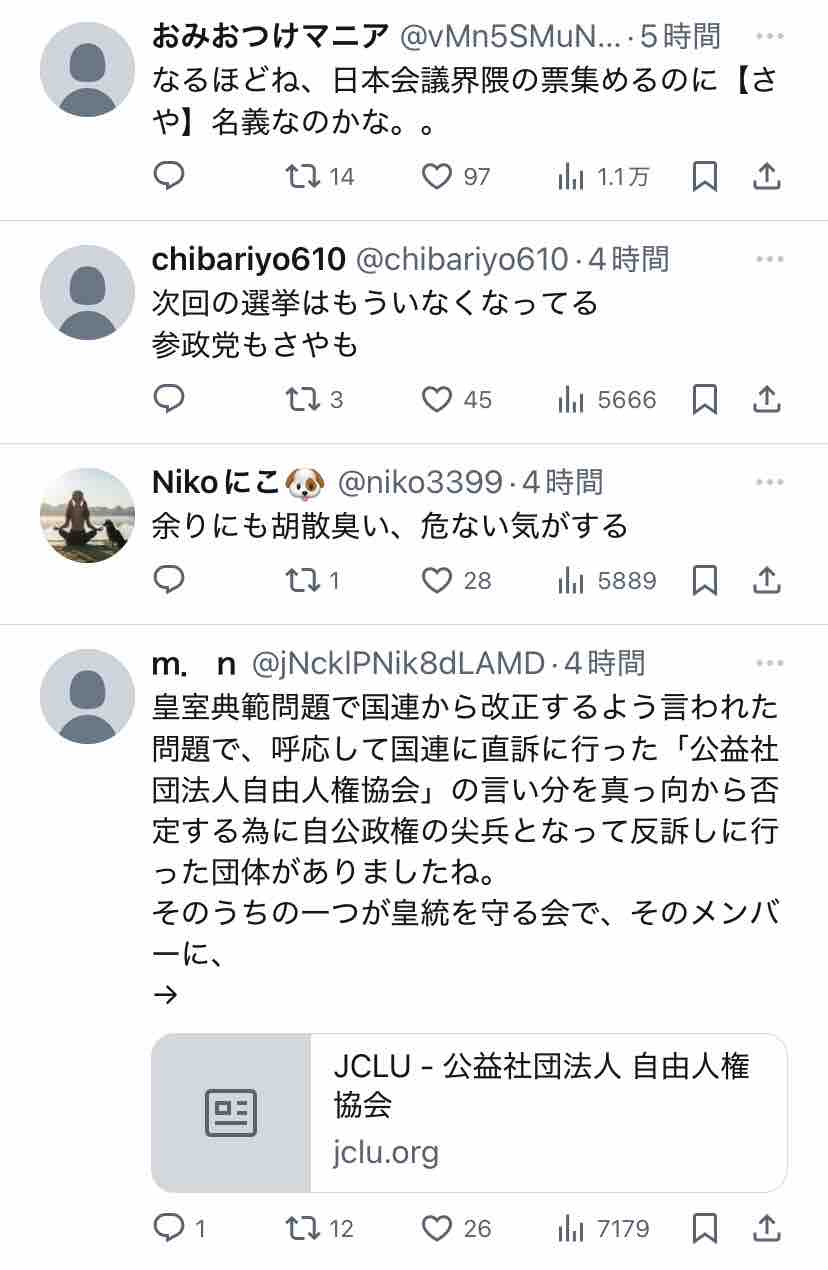This screenshot has height=1270, width=828.
Task: Reply to Nikoにこ's tweet
Action: click(x=169, y=580)
